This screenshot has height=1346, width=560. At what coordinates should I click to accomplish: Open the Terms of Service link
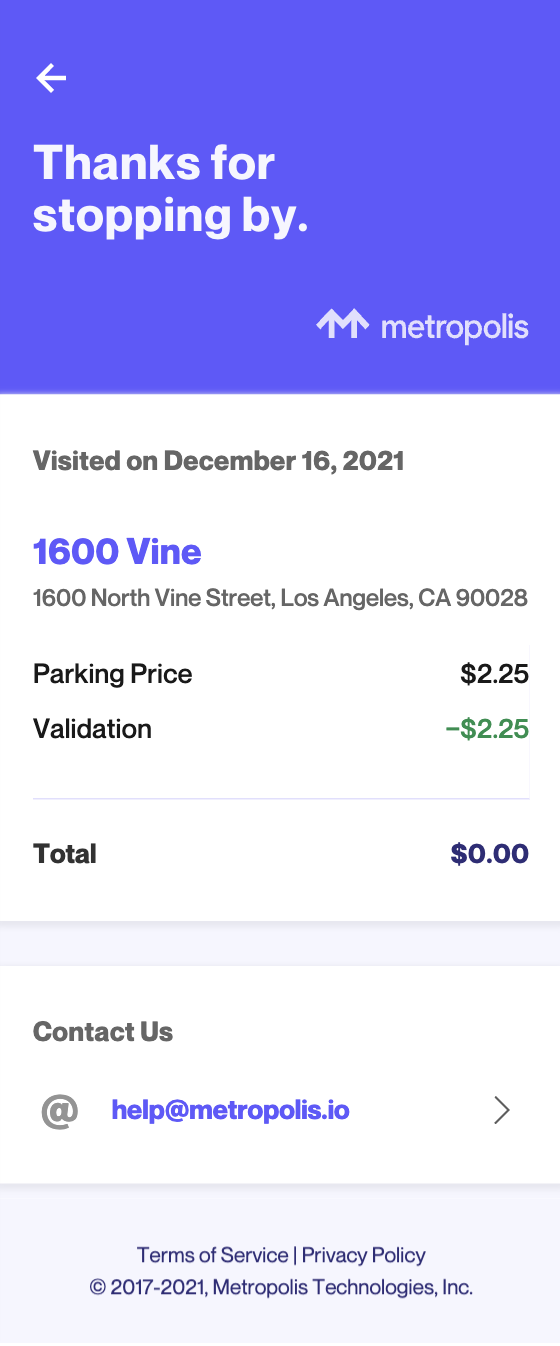pos(212,1255)
